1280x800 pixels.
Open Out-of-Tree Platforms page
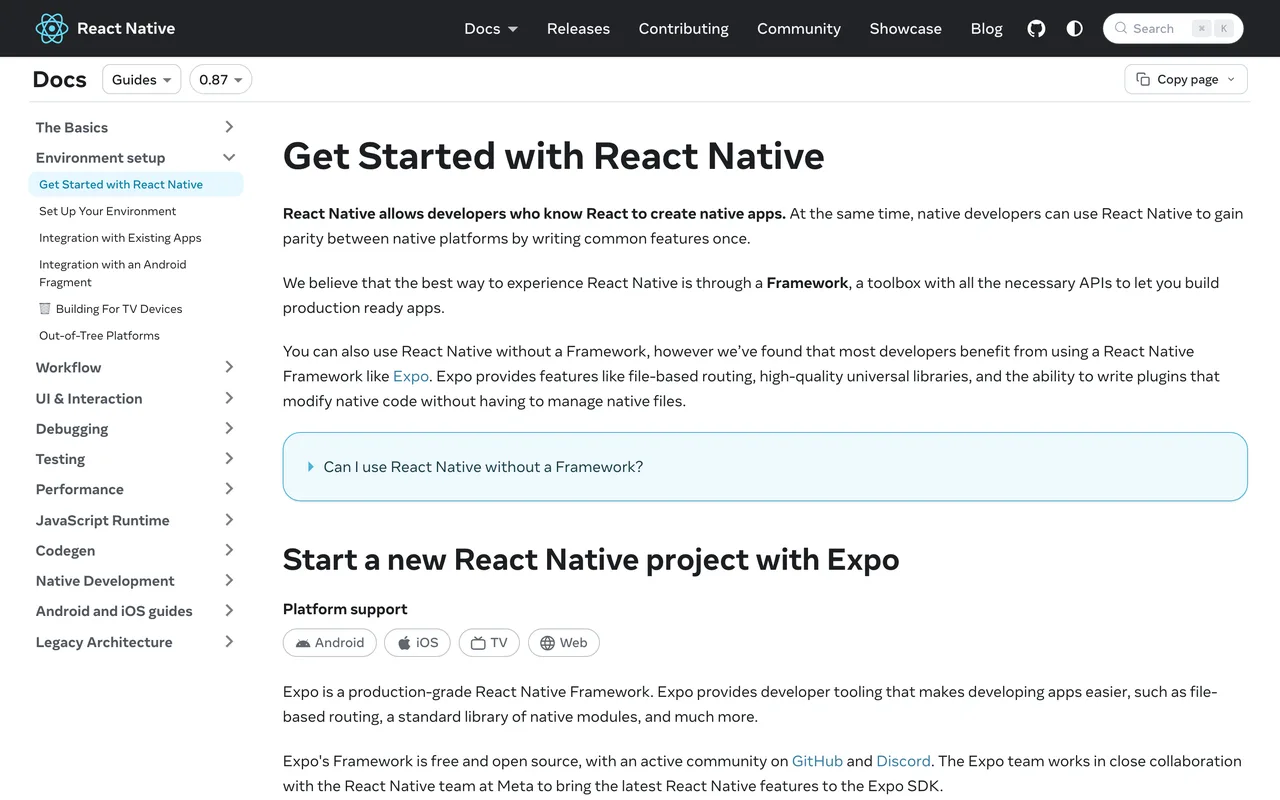click(99, 336)
